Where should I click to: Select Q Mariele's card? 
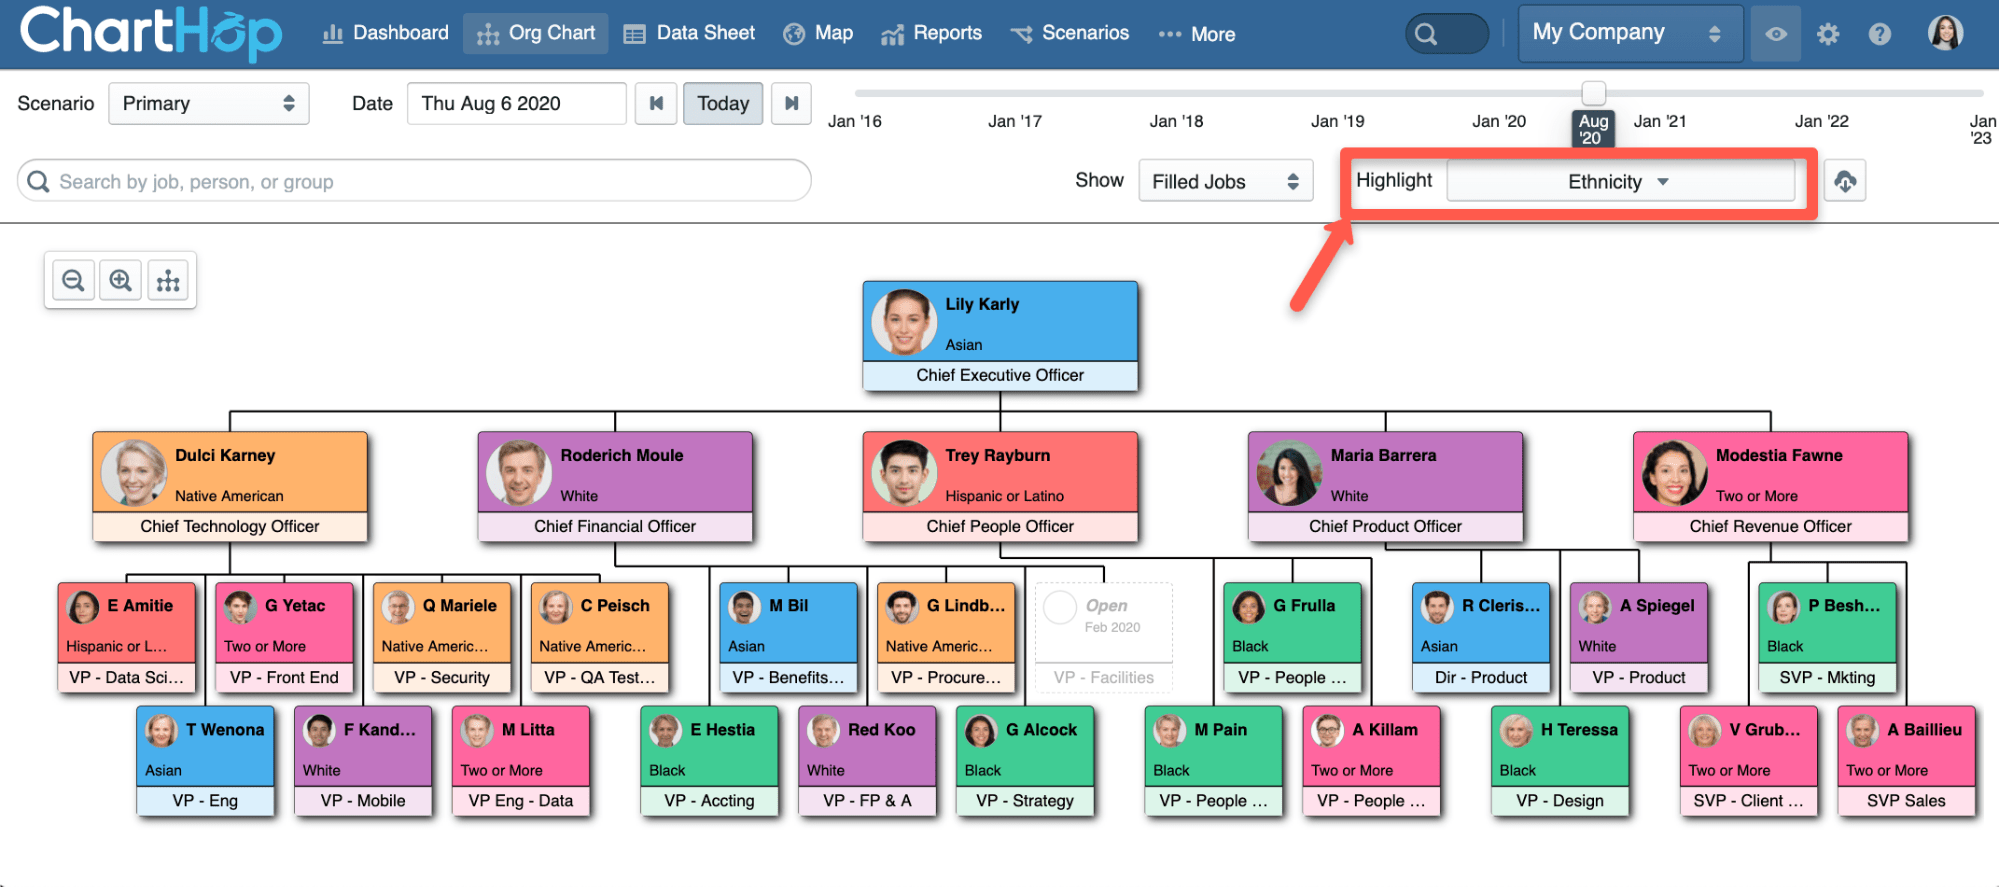pos(442,637)
